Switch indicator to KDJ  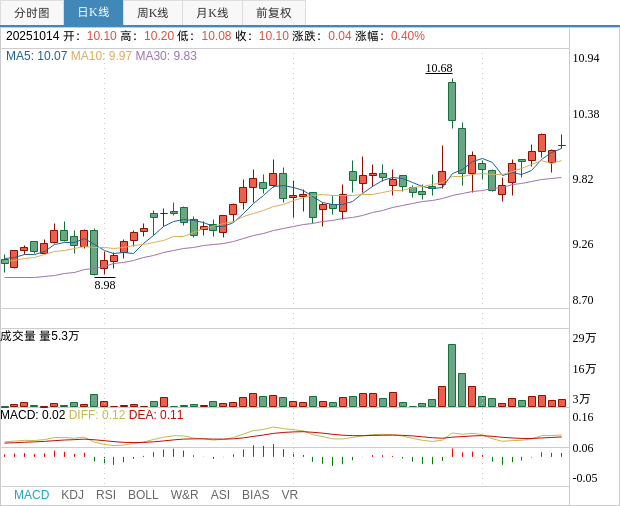point(72,495)
